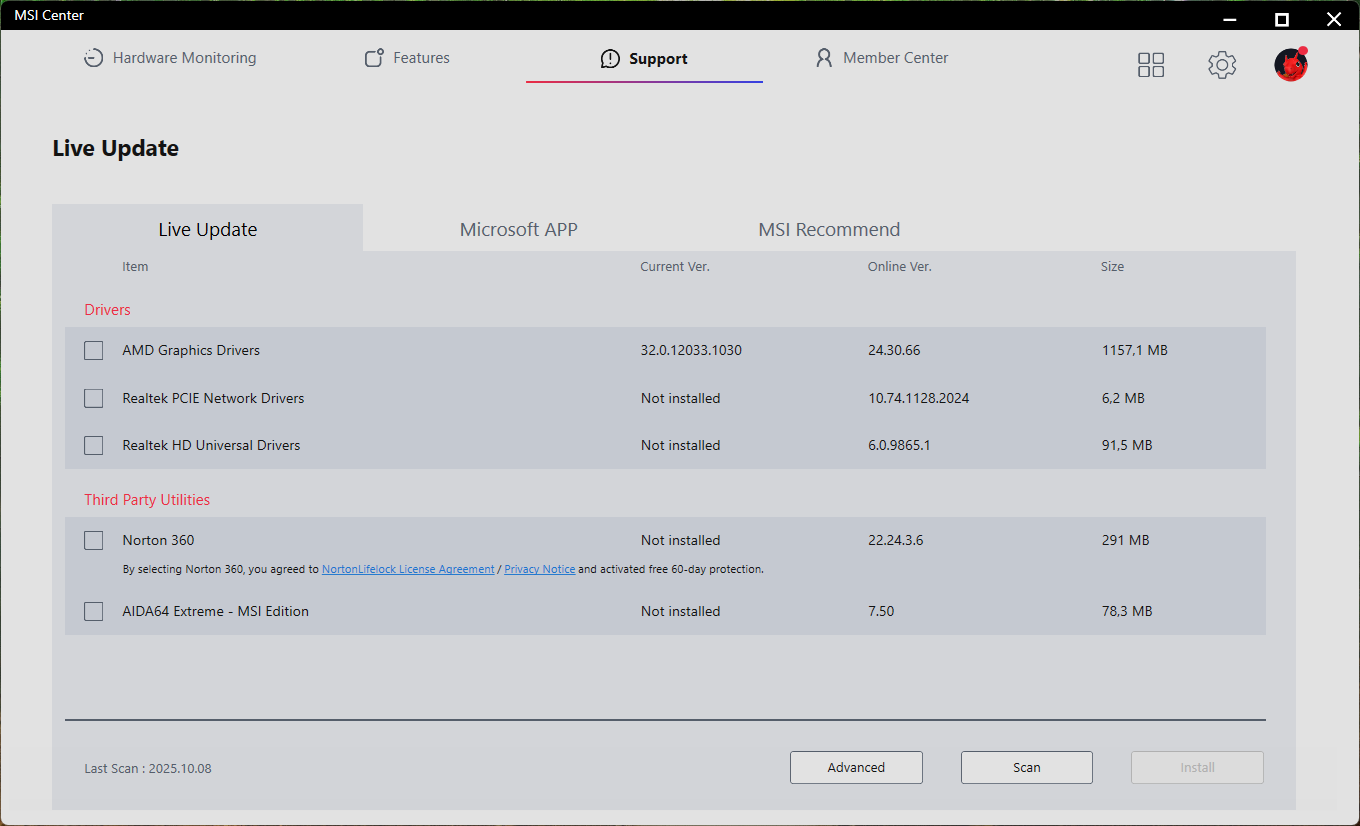This screenshot has width=1360, height=826.
Task: Click the Features tab icon
Action: (x=374, y=58)
